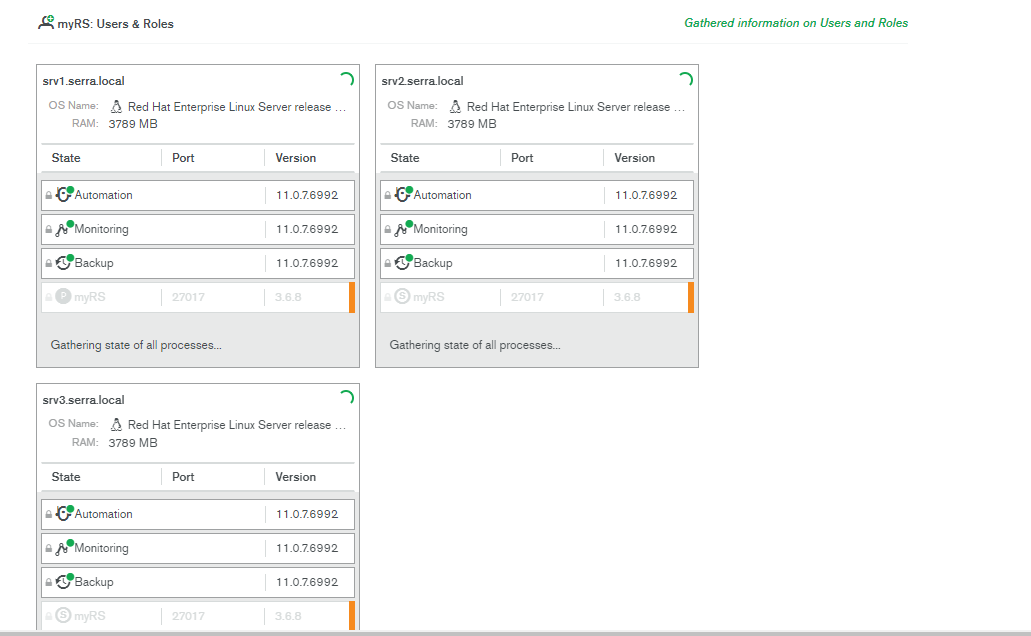Click the Monitoring agent icon on srv1.serra.local

pos(64,229)
